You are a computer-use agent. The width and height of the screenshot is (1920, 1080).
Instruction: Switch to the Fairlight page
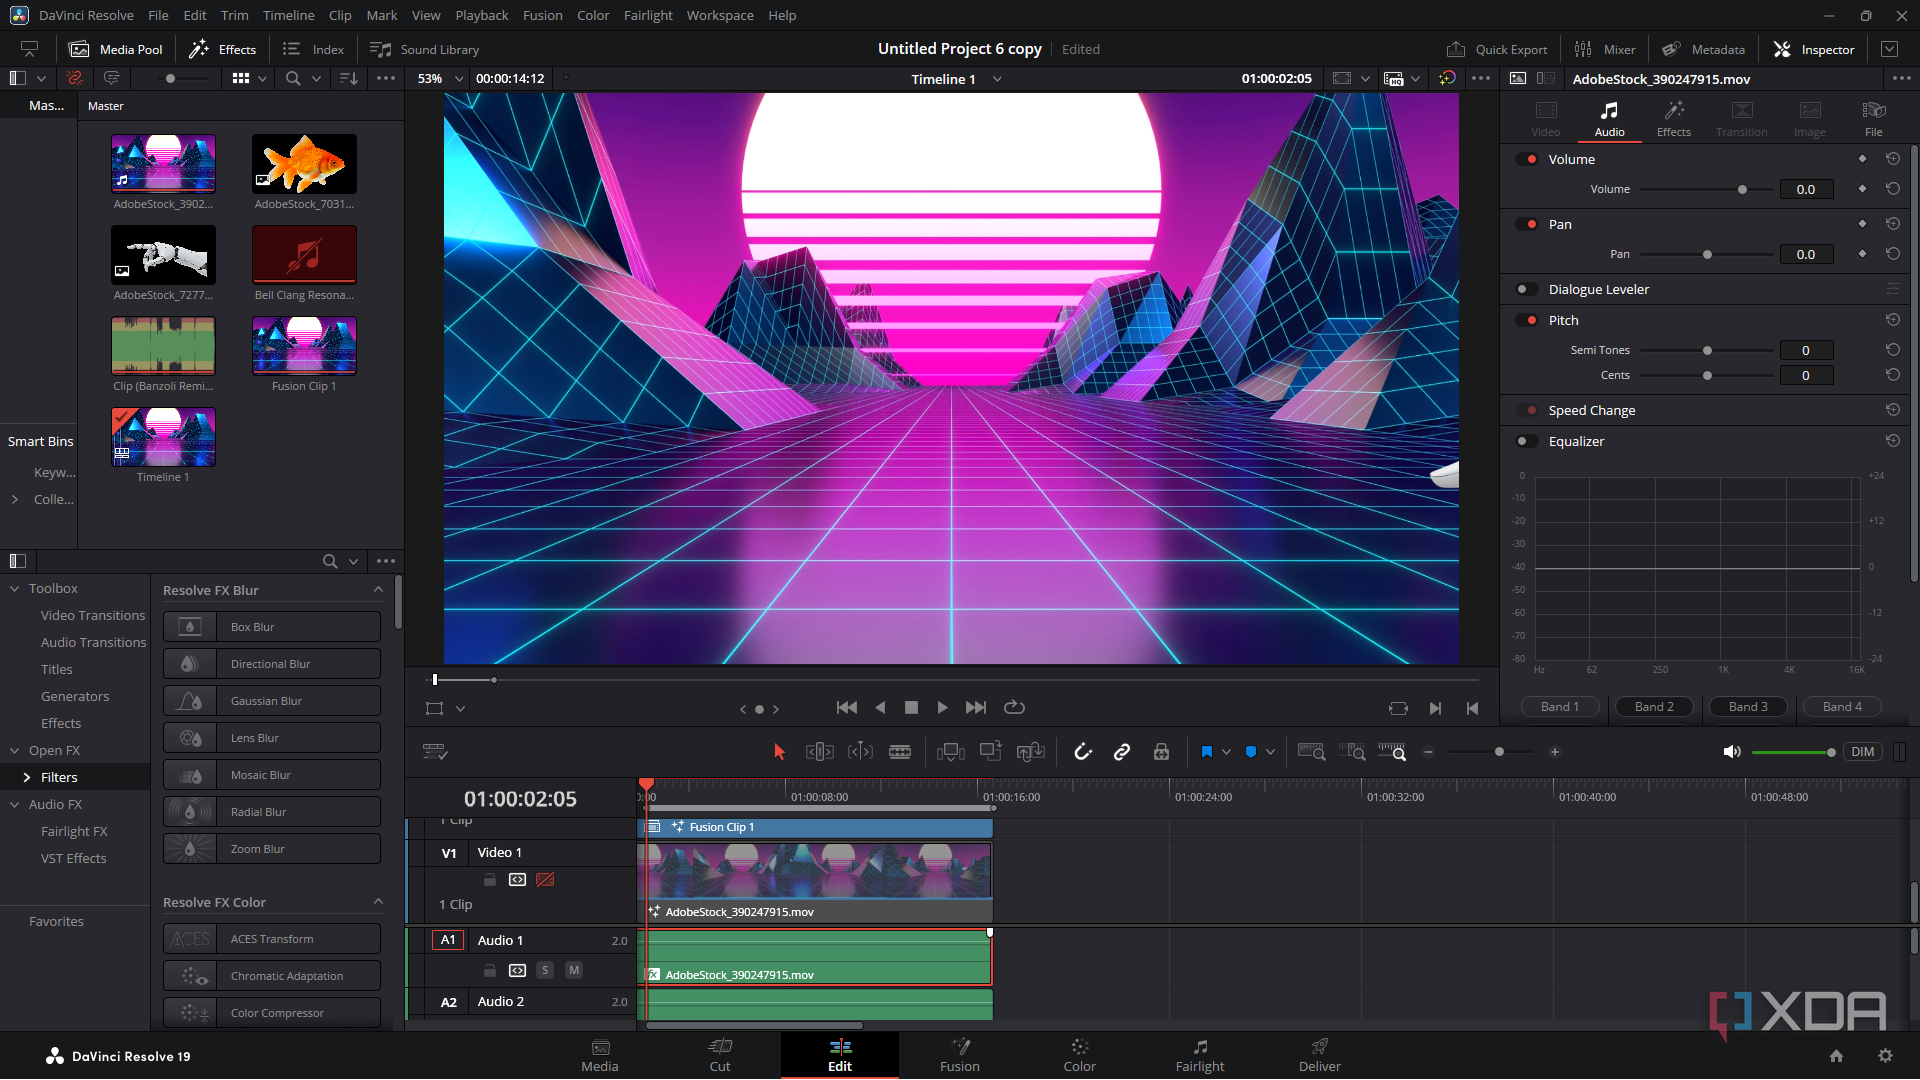click(1199, 1055)
